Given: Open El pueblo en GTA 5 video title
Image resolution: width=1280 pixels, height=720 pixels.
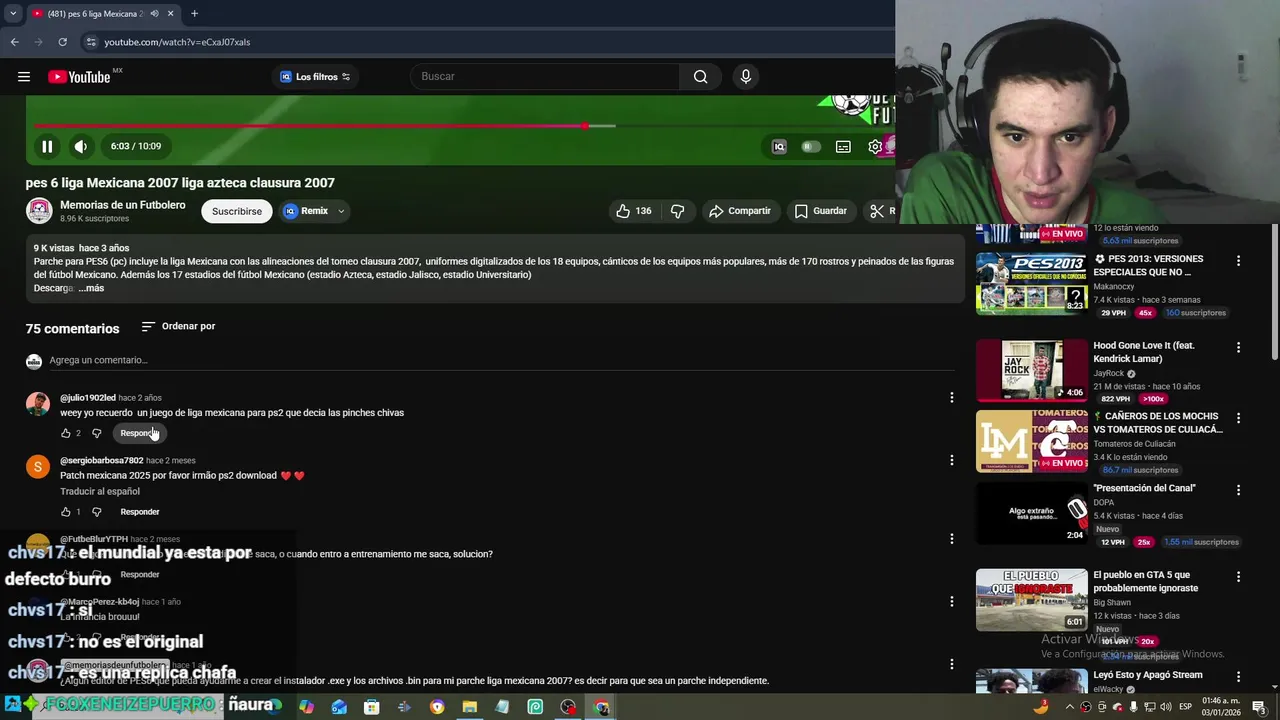Looking at the screenshot, I should 1145,581.
